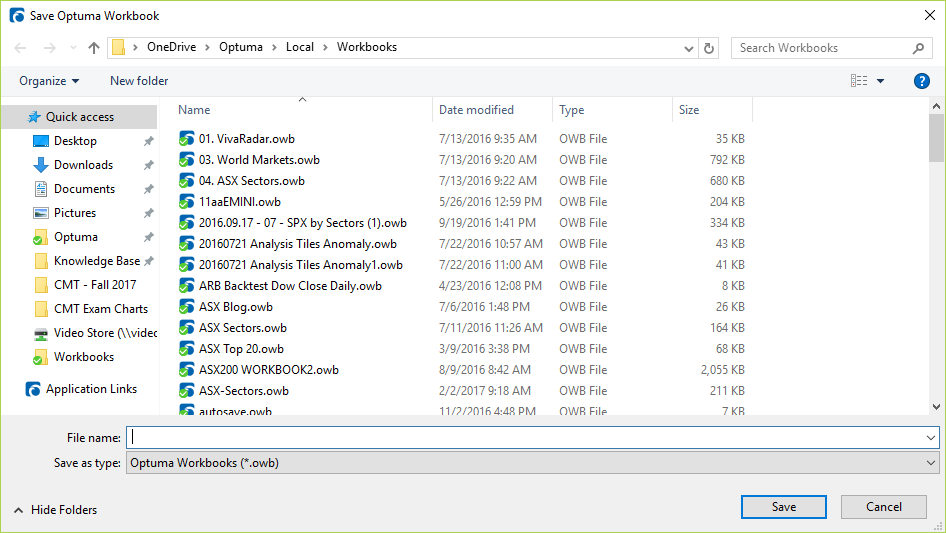Select 20160721 Analysis Tiles Anomaly1.owb

pyautogui.click(x=300, y=265)
